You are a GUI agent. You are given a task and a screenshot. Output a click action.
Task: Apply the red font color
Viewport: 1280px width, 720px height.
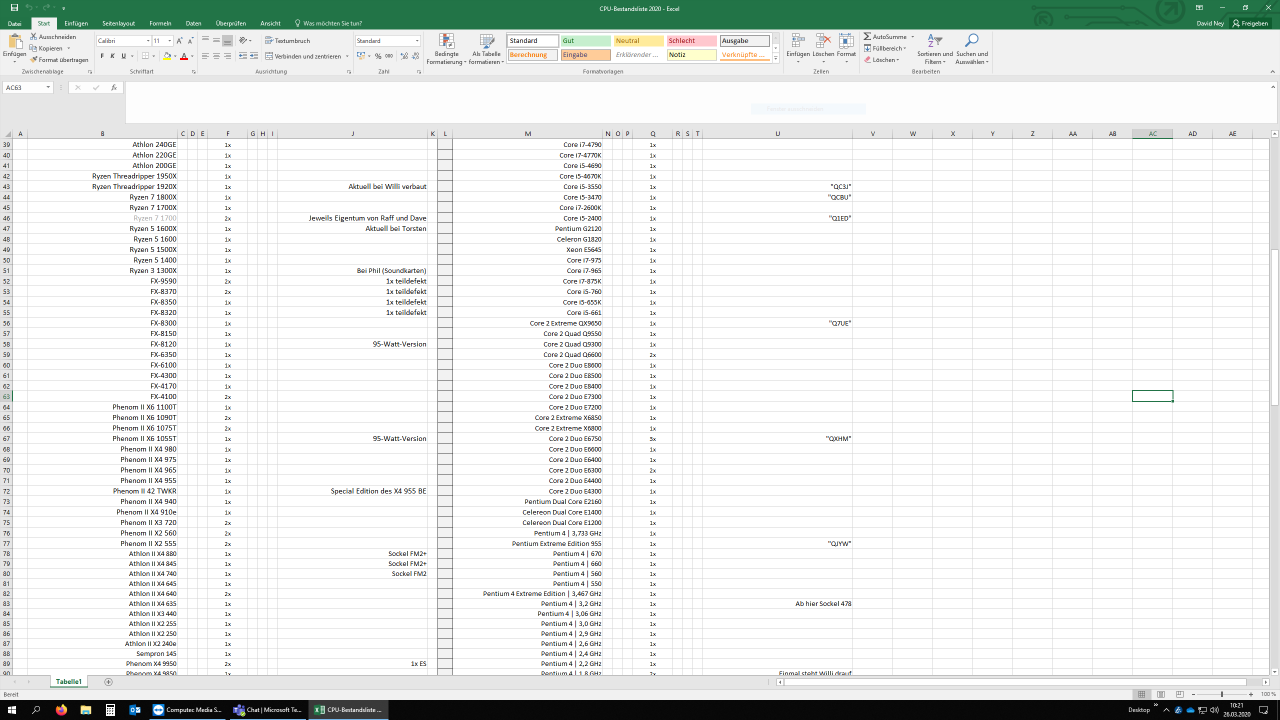[x=184, y=56]
